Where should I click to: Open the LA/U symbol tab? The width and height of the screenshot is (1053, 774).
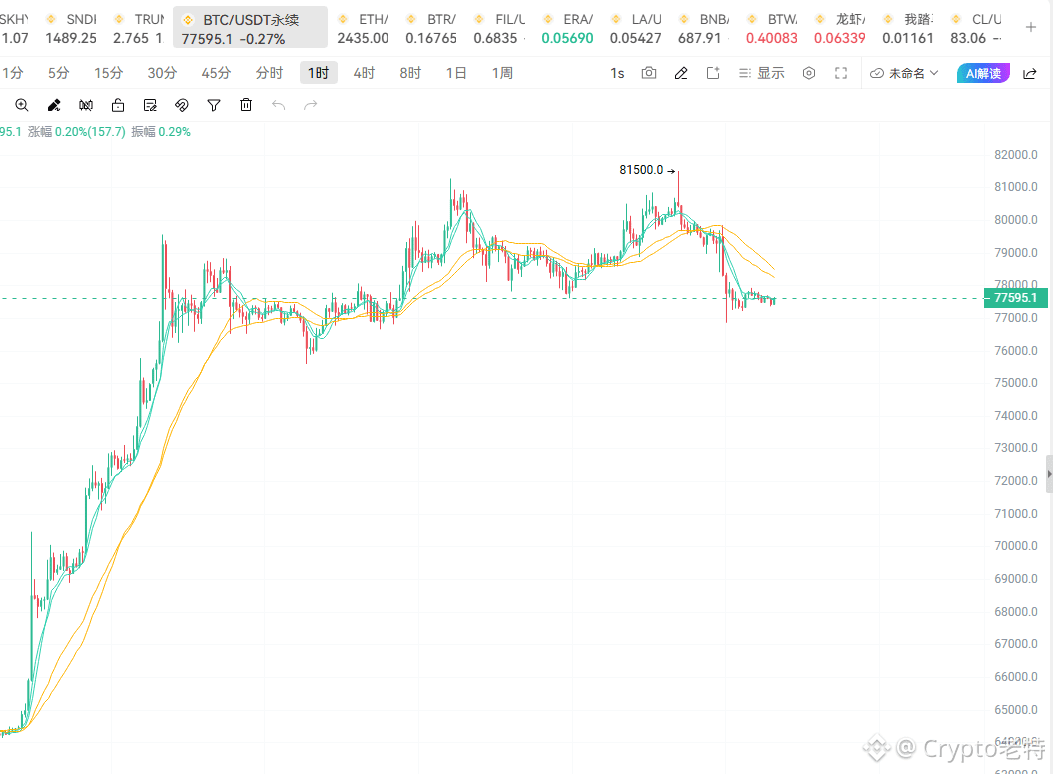[635, 28]
